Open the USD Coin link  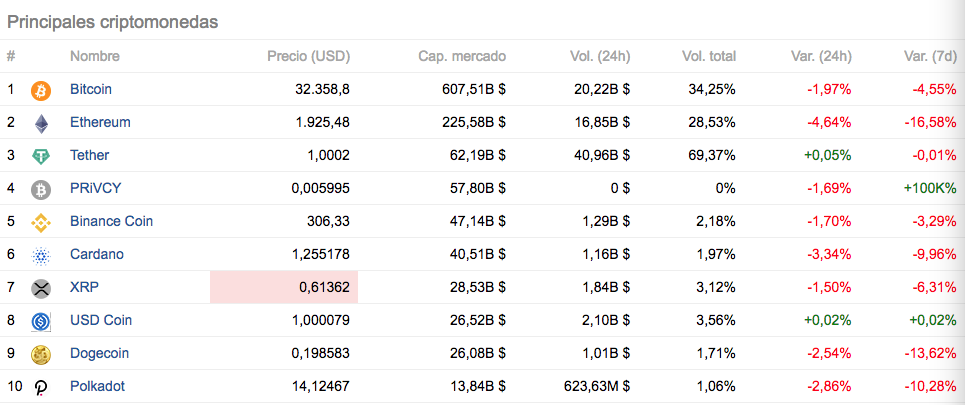[101, 320]
